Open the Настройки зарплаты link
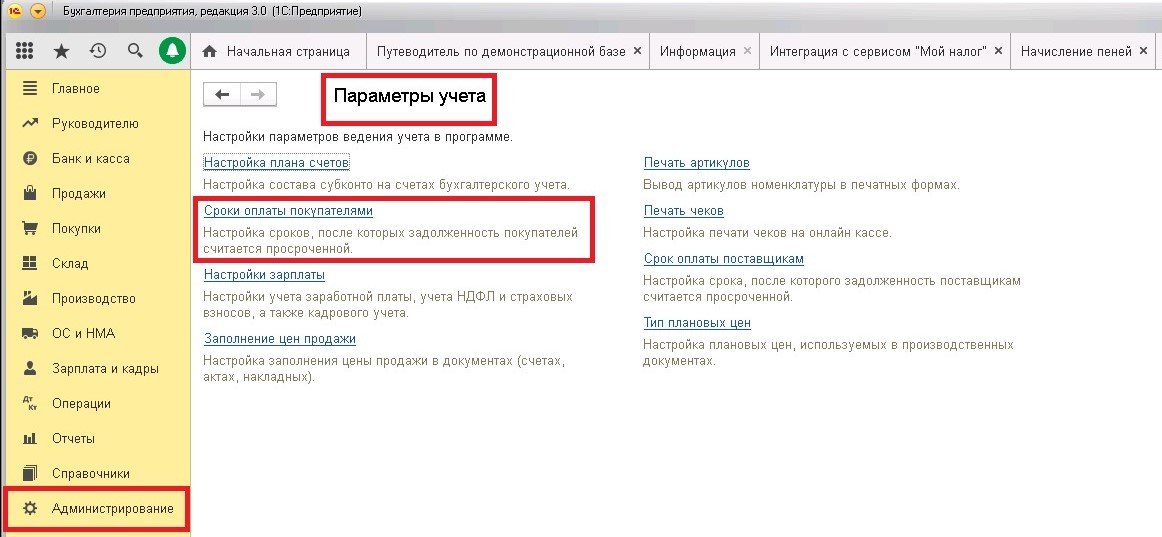The height and width of the screenshot is (537, 1162). (264, 275)
